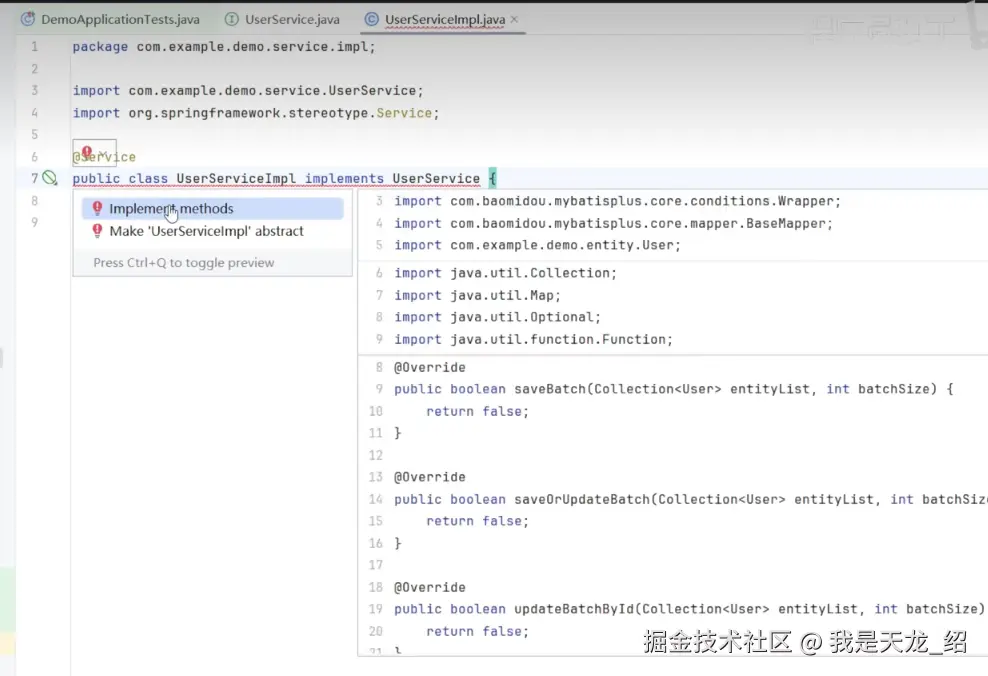Click the 'Press Ctrl+Q to toggle preview' hint

tap(184, 263)
